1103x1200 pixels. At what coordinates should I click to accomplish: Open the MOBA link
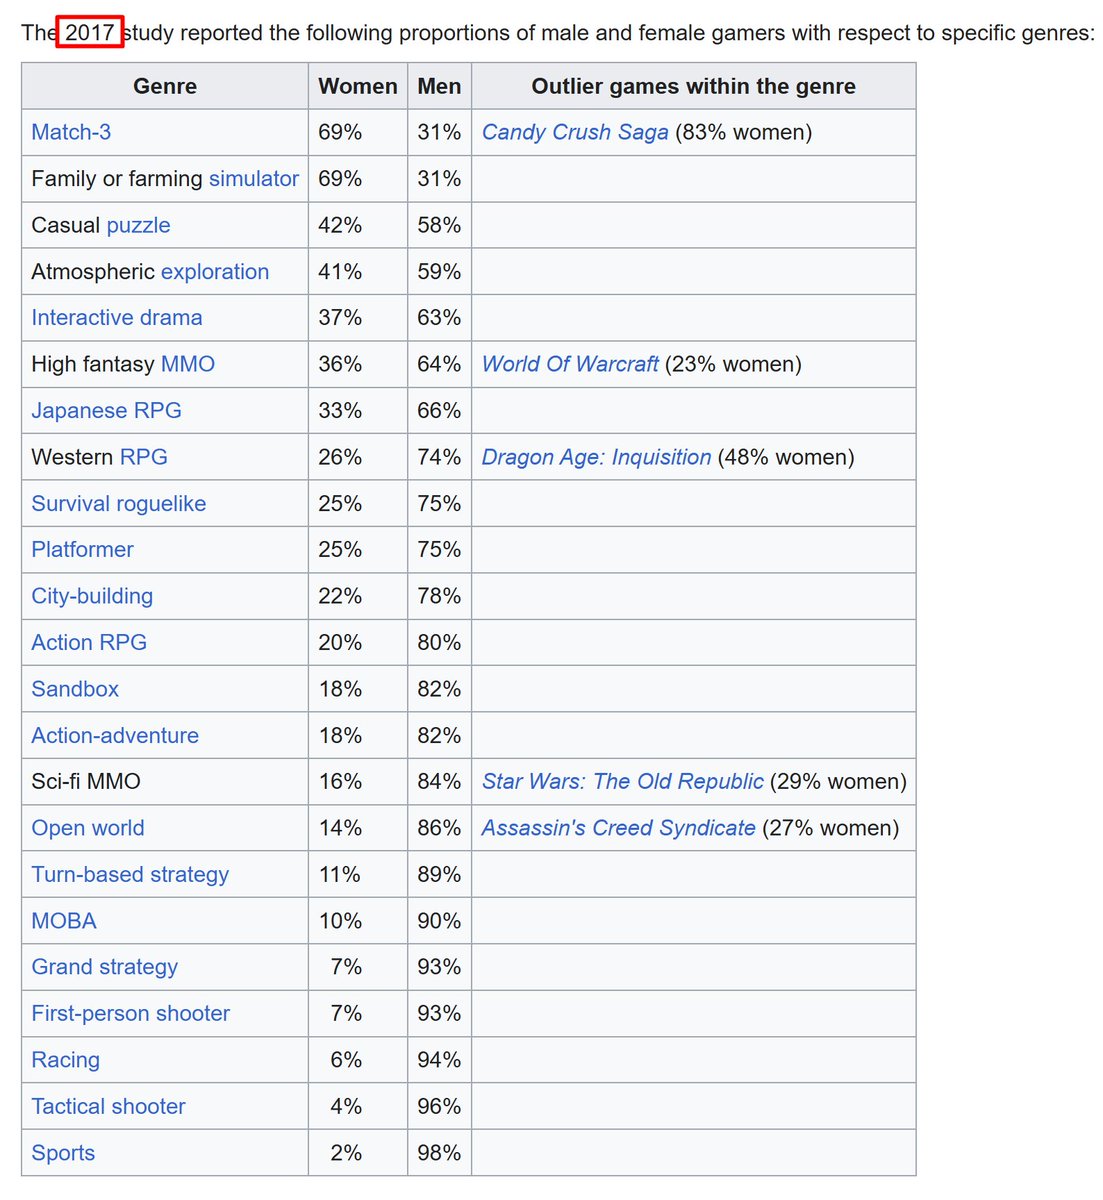coord(64,921)
